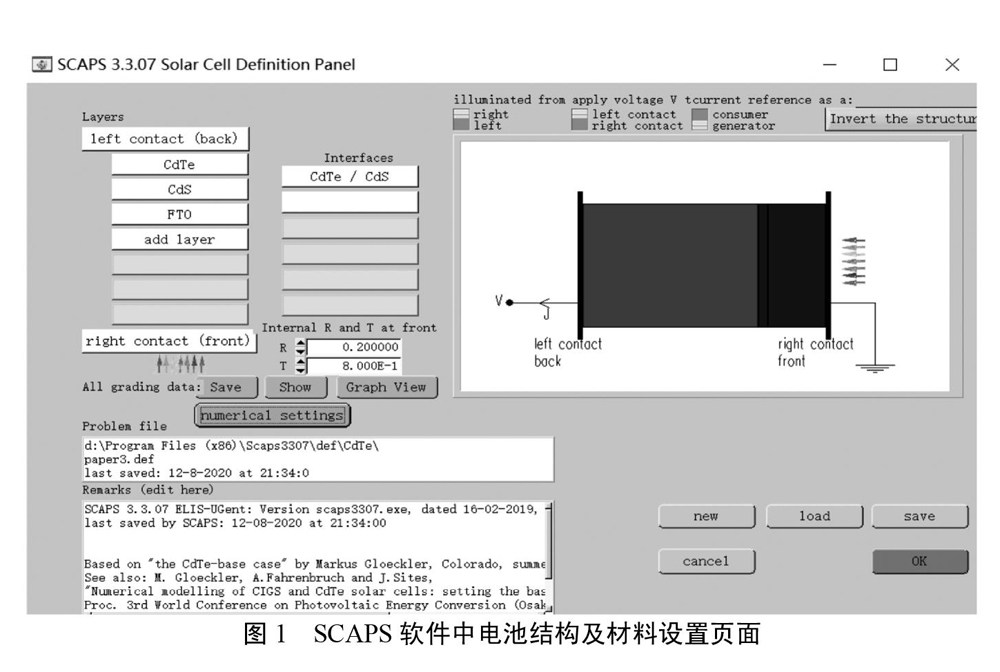Open the CdTe layer properties
The width and height of the screenshot is (1000, 672).
(179, 164)
